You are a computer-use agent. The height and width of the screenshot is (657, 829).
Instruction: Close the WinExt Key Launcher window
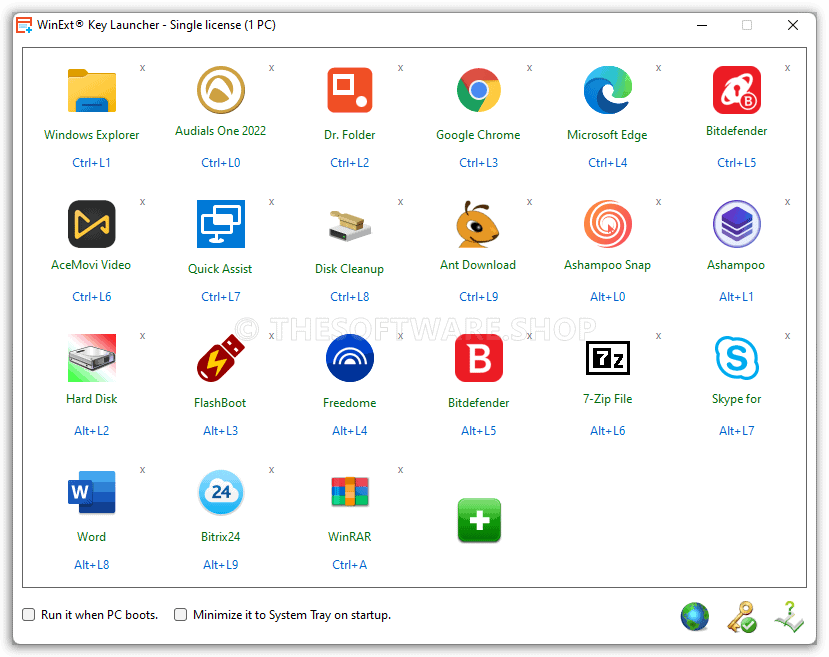pos(793,25)
